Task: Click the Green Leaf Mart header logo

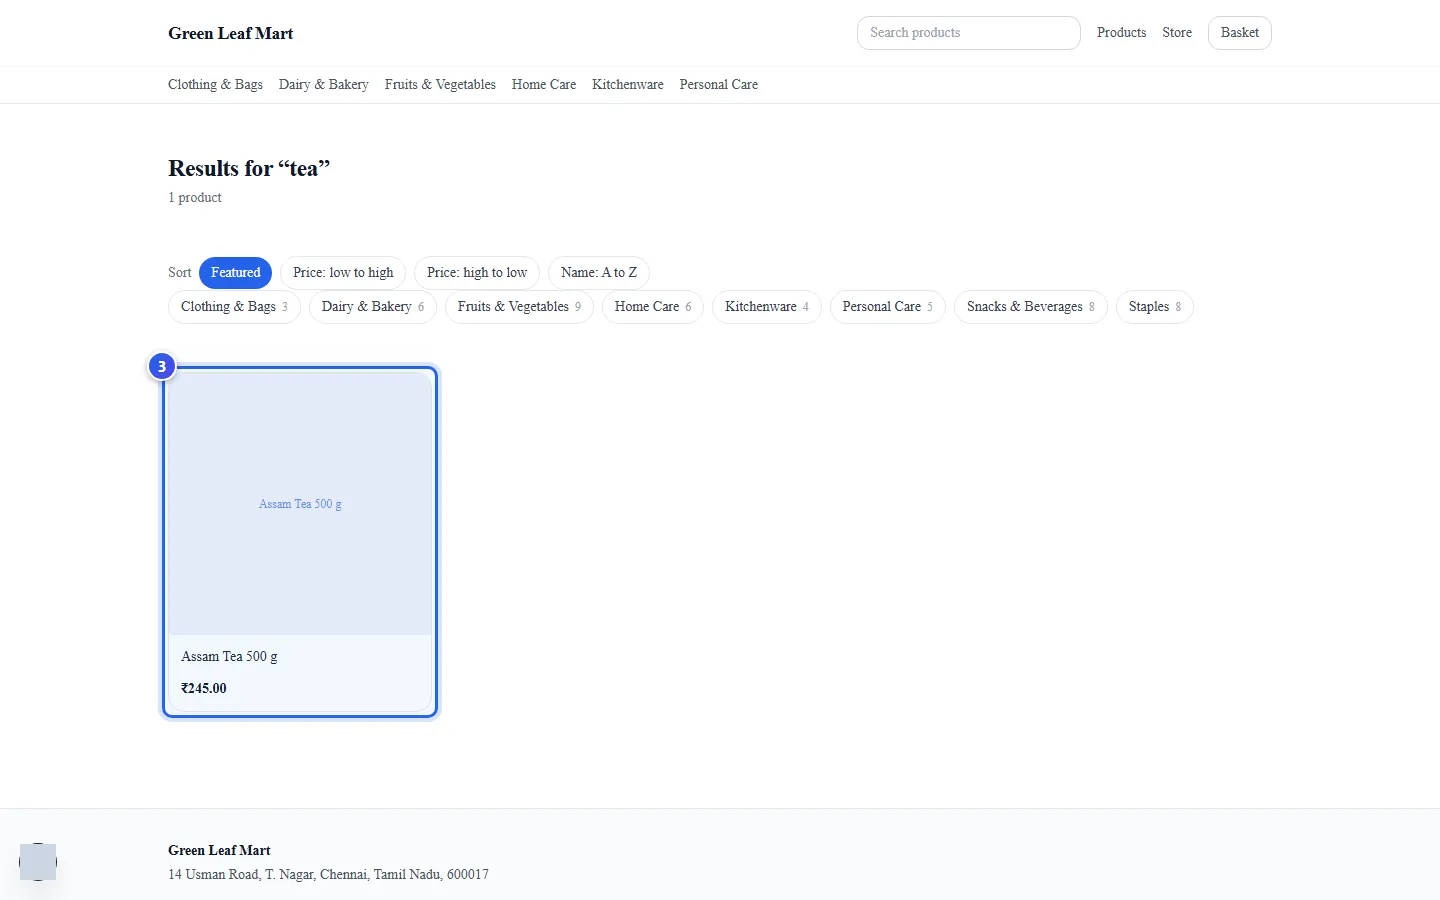Action: (230, 33)
